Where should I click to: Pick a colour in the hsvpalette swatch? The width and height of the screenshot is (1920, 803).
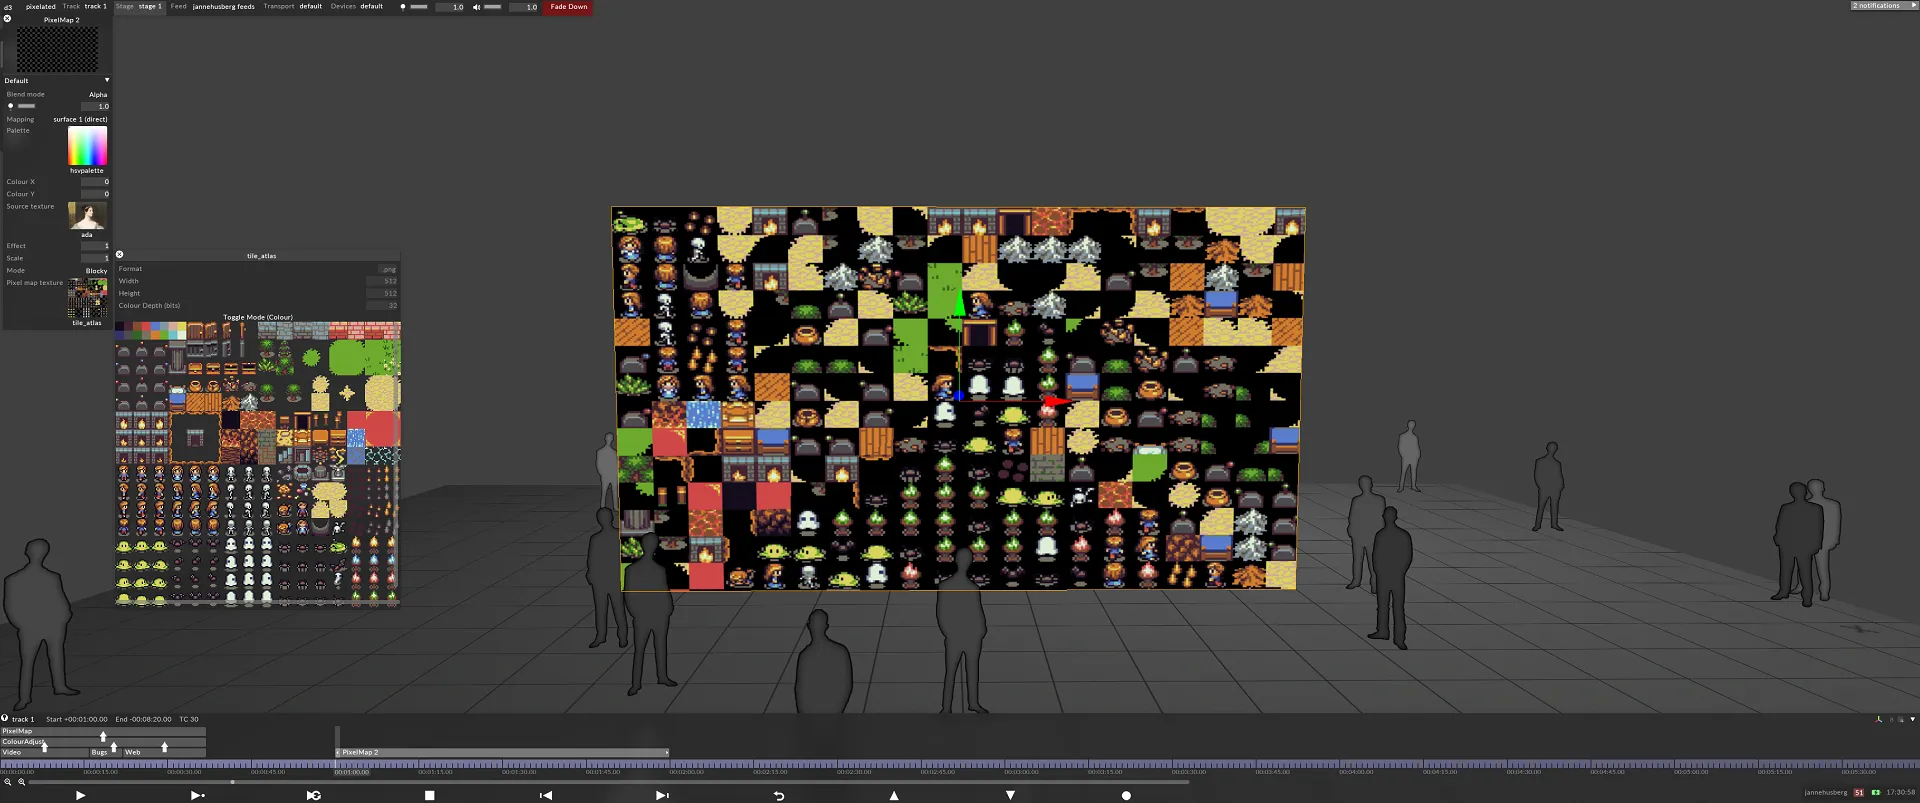click(87, 146)
